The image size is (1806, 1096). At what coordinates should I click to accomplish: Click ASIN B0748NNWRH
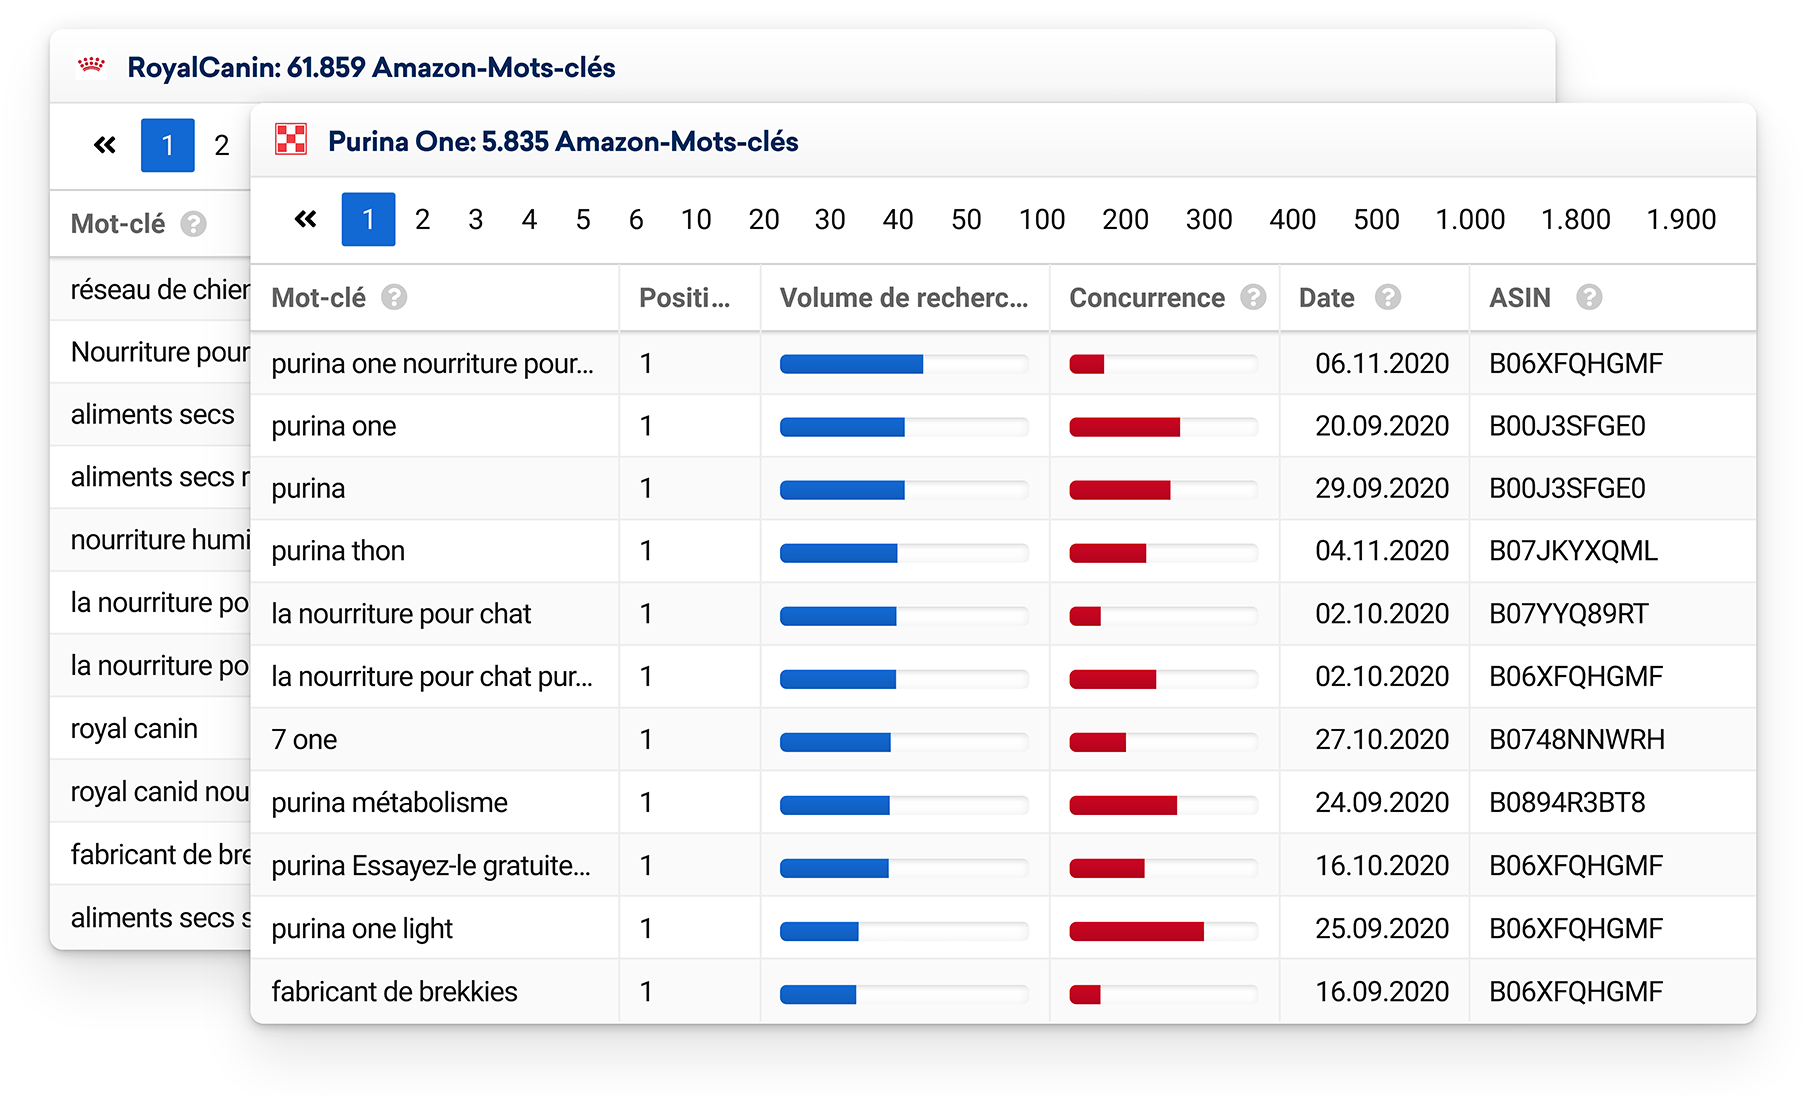pos(1577,739)
